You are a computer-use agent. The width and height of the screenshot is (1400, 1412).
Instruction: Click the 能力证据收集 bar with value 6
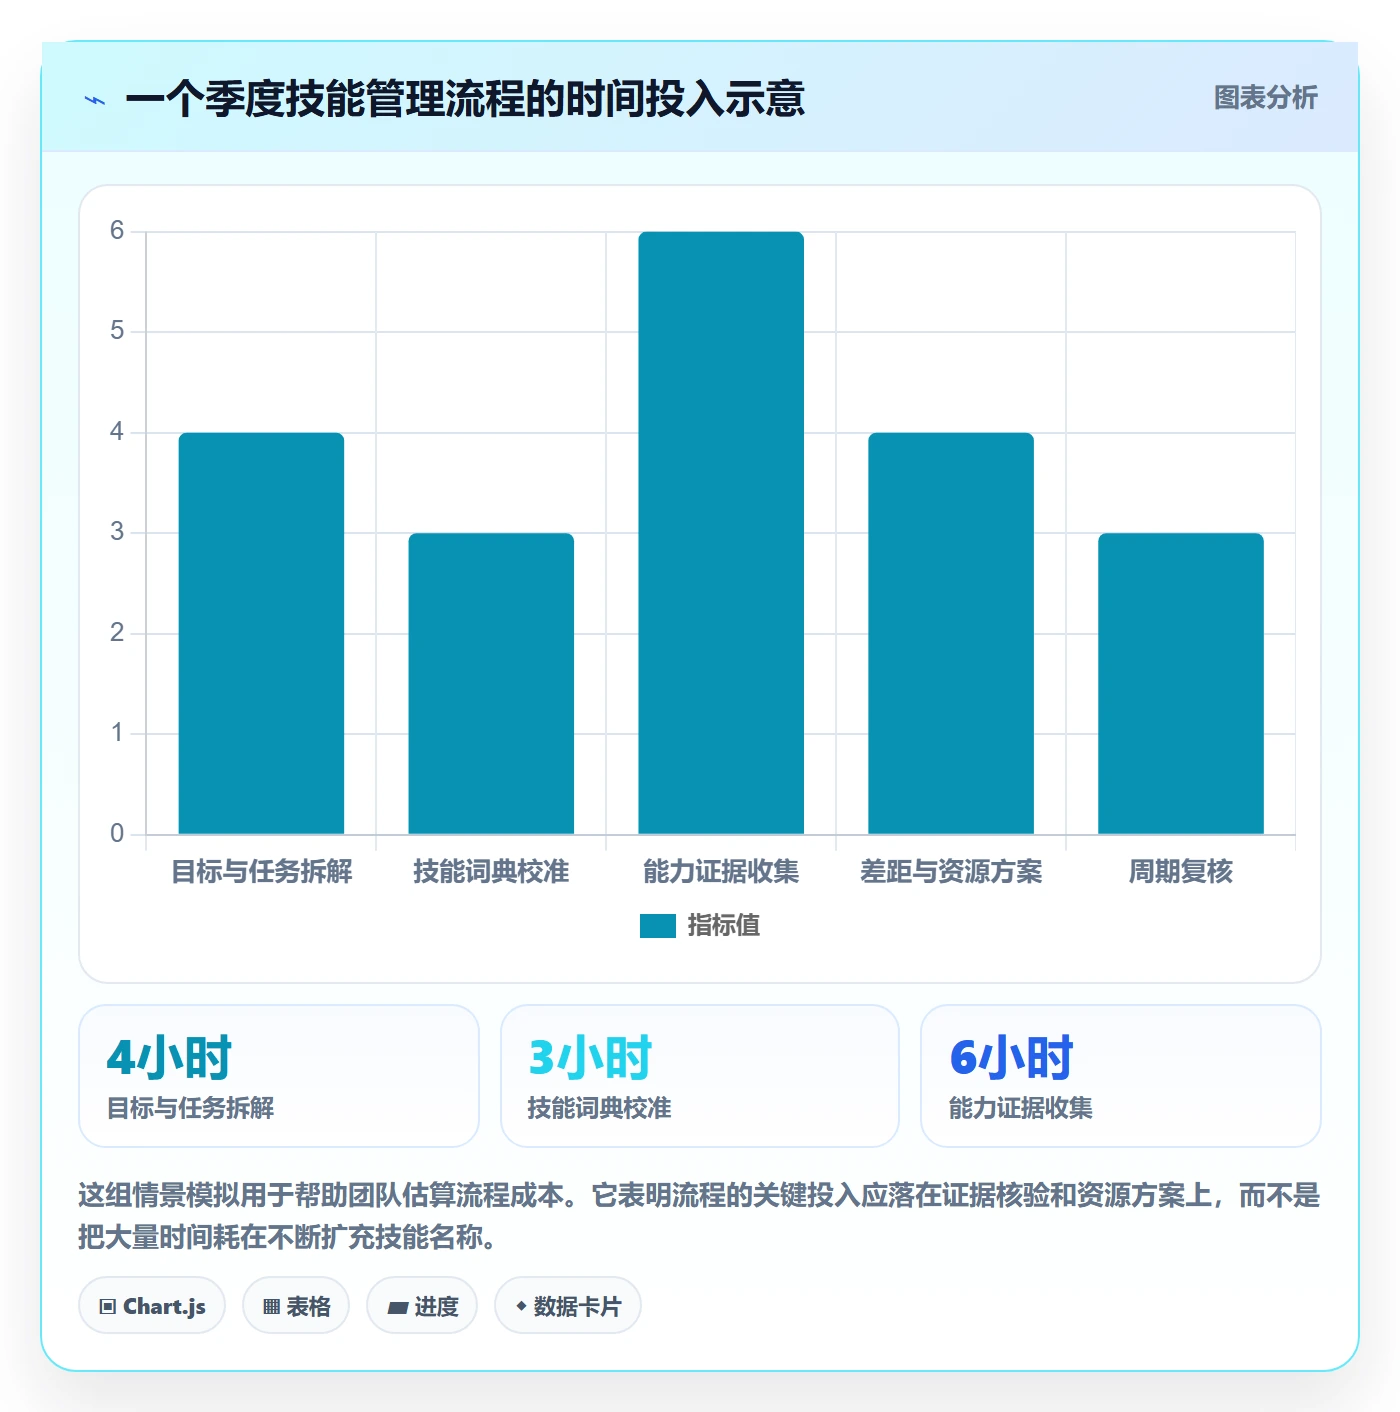pyautogui.click(x=721, y=533)
